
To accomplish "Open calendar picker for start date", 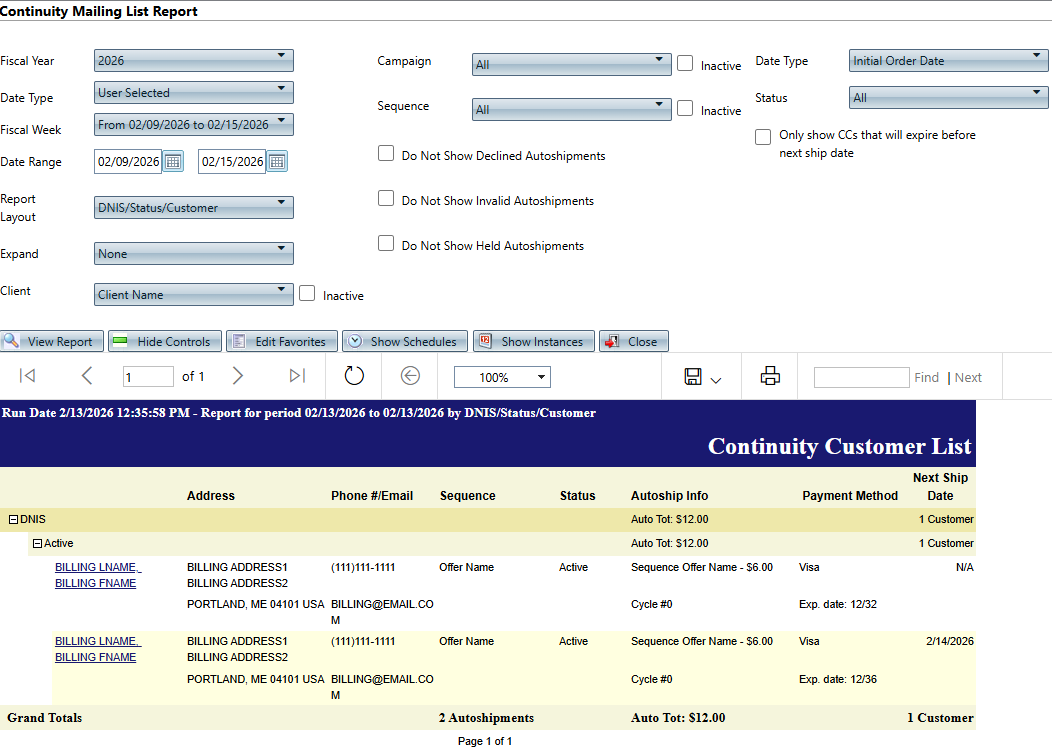I will (174, 162).
